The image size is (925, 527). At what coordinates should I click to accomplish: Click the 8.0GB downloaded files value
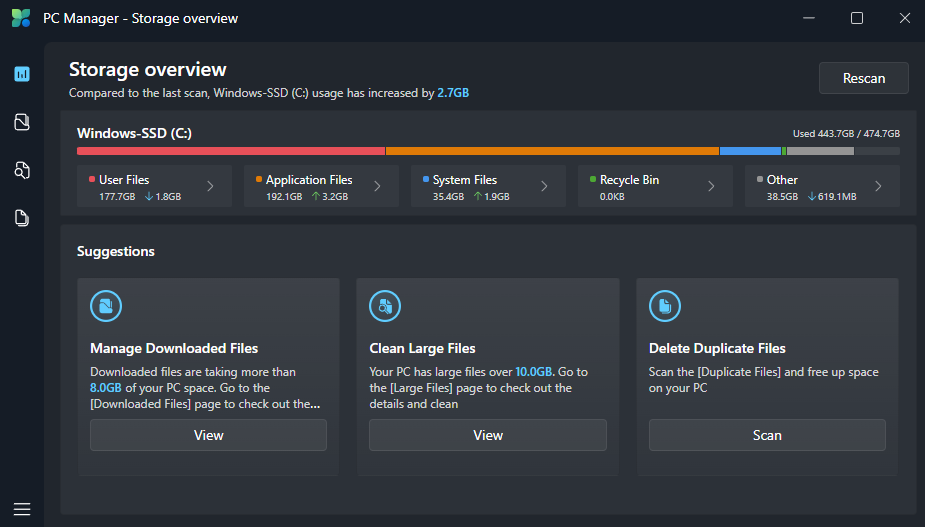click(106, 388)
